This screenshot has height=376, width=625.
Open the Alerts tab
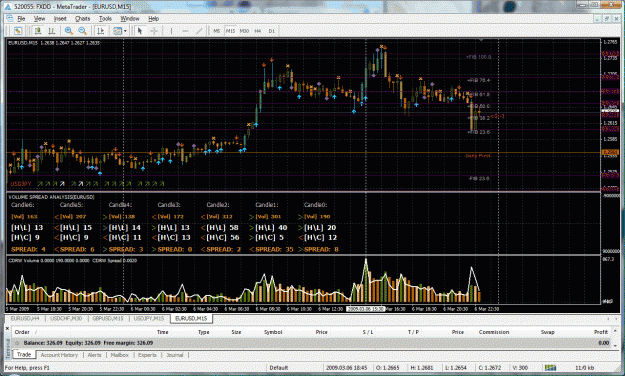click(x=94, y=355)
